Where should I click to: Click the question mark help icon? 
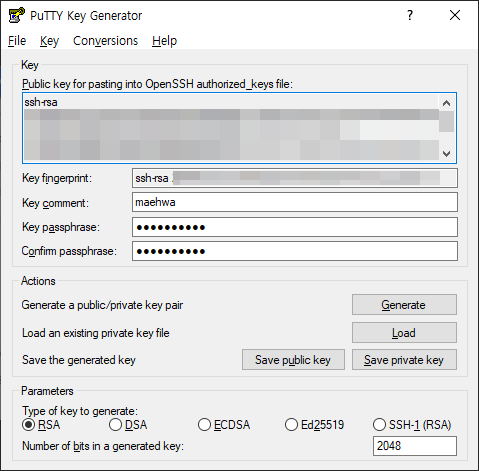410,15
